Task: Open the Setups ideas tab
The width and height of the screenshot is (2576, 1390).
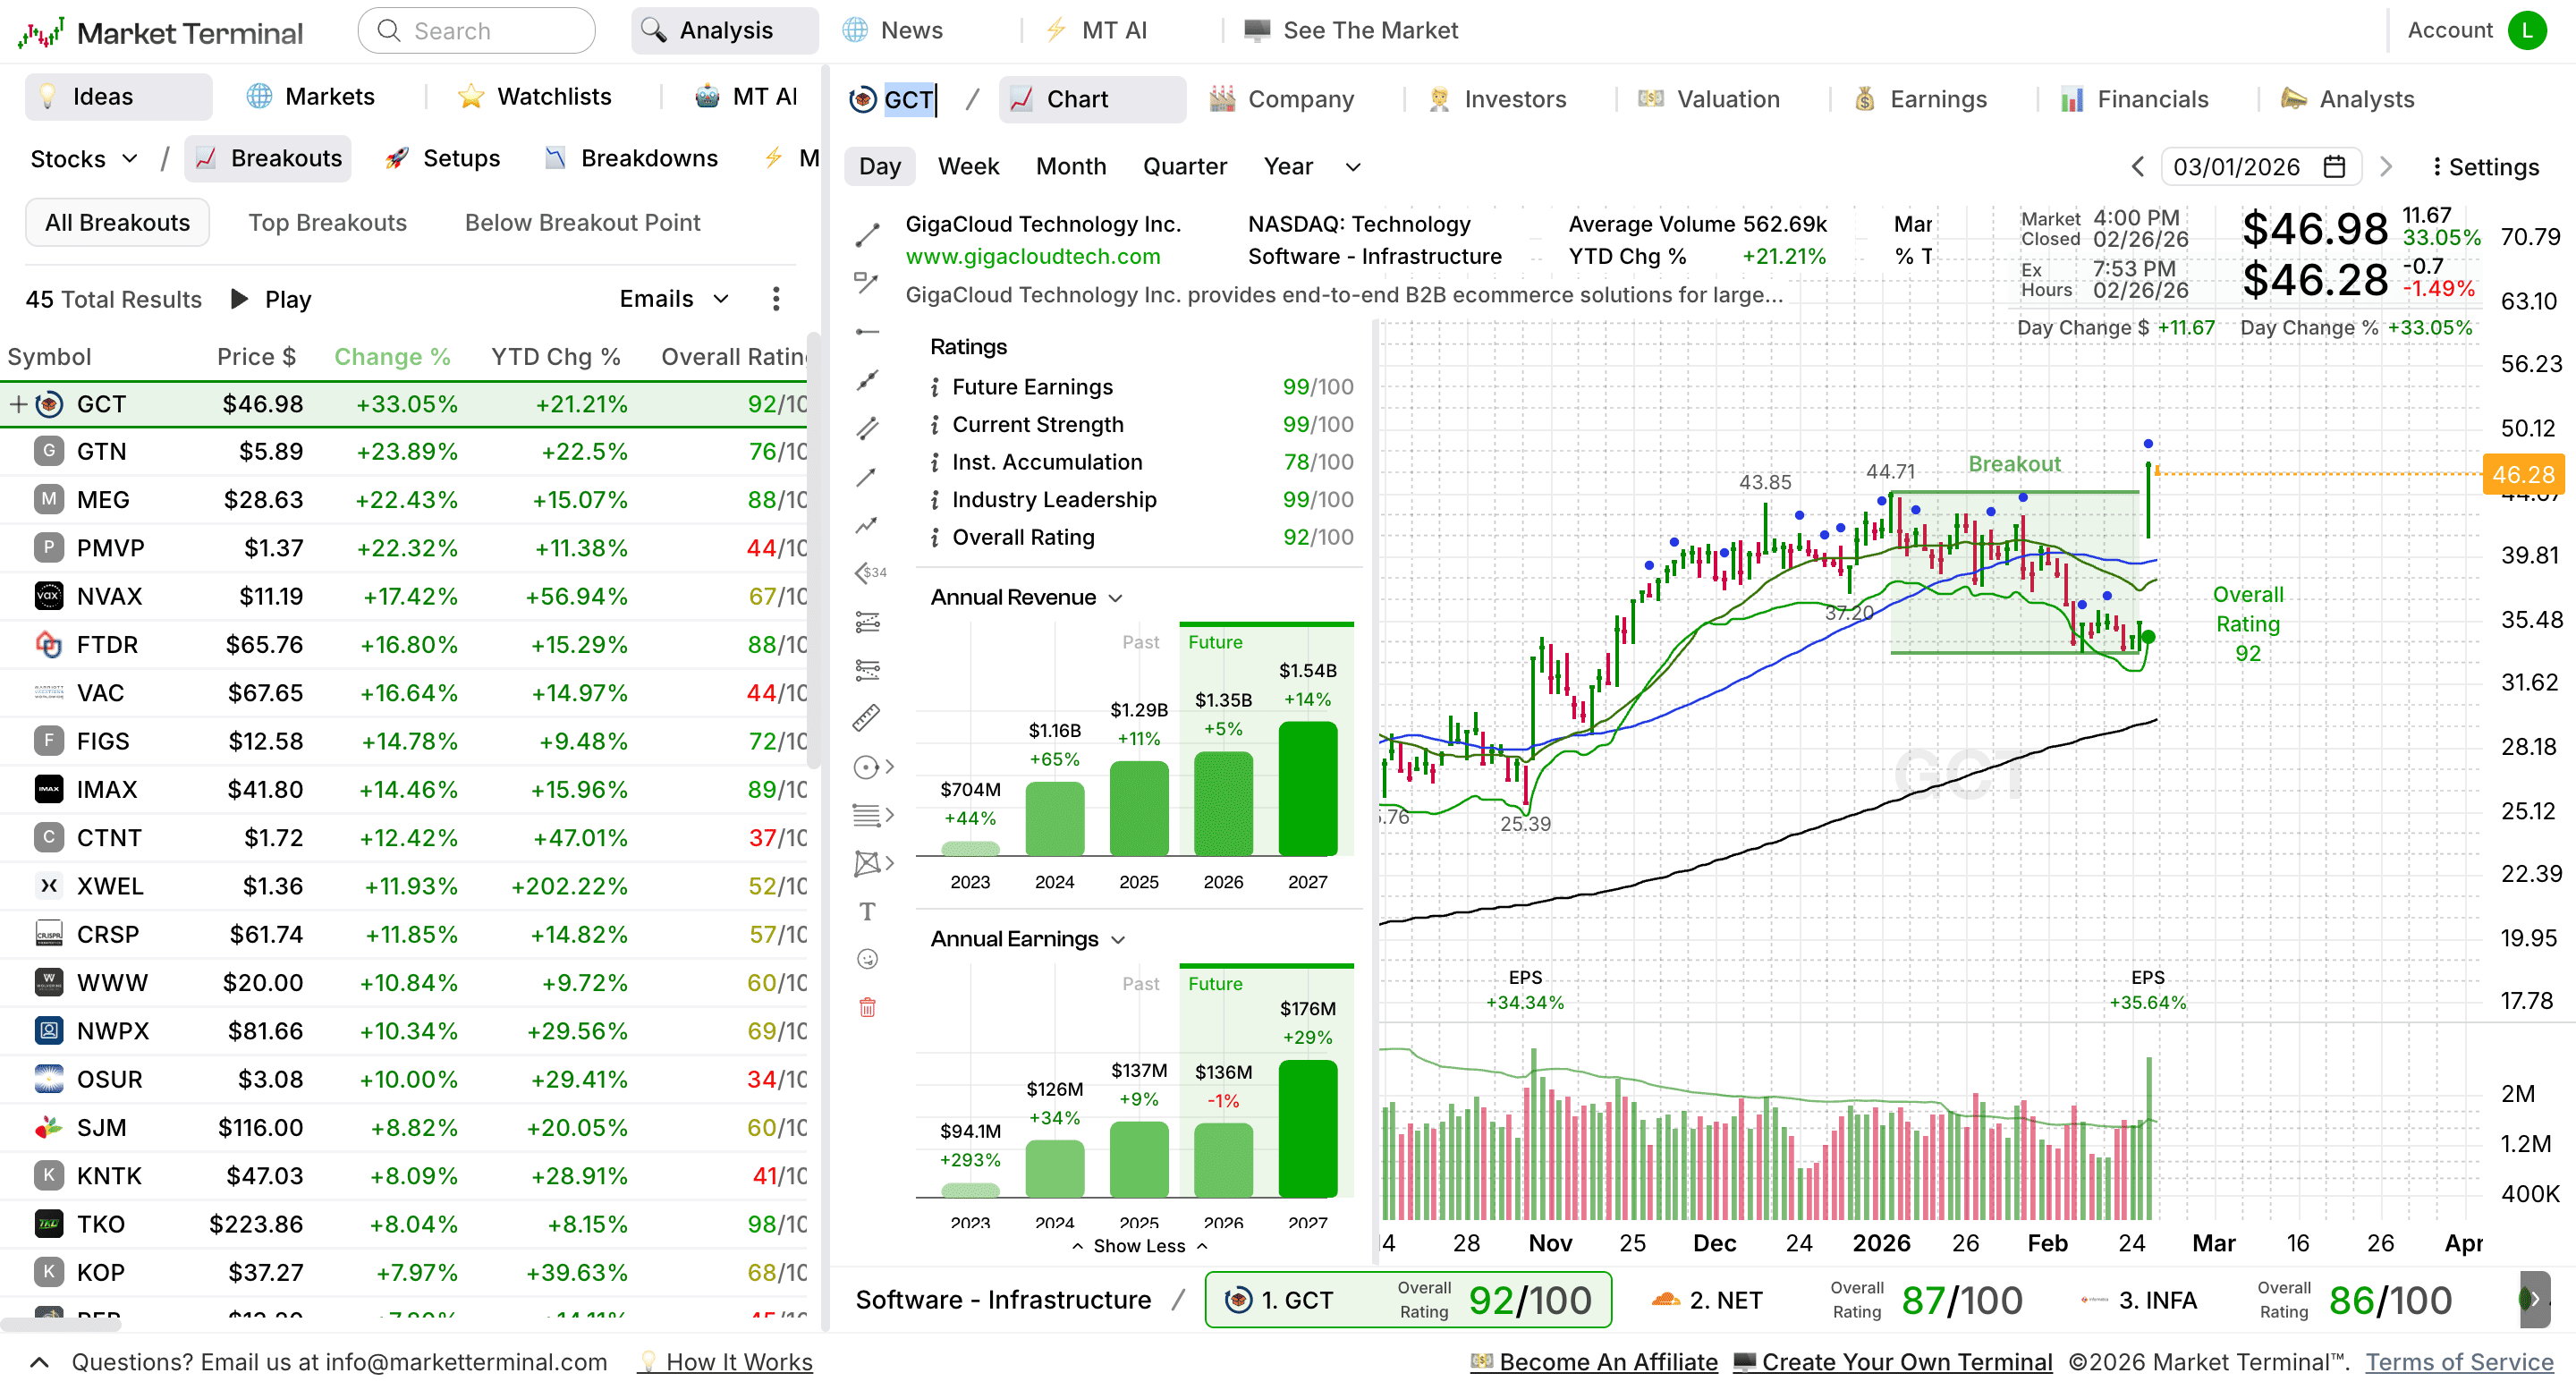Action: [442, 158]
